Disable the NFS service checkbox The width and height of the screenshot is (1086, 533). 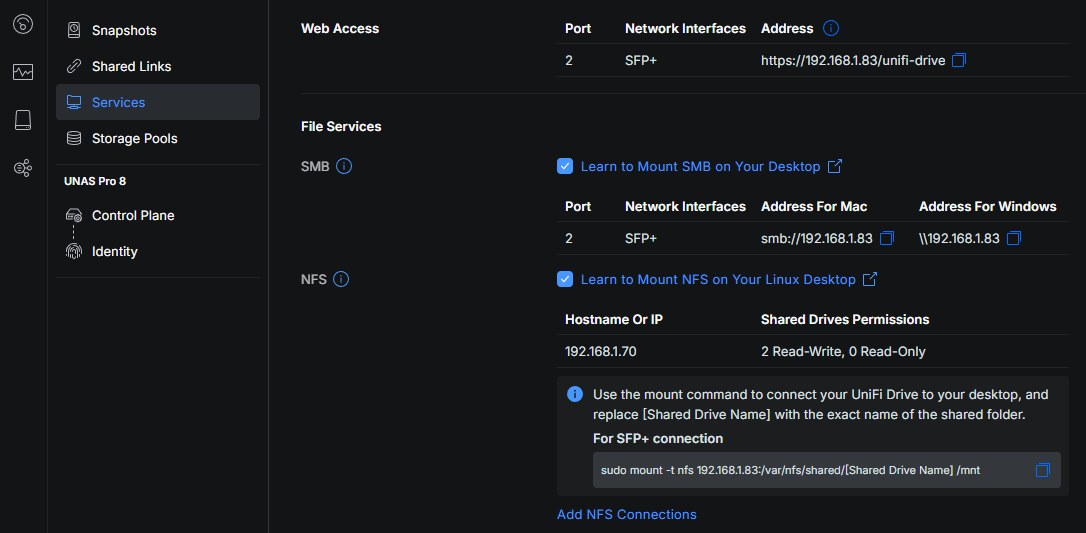tap(565, 280)
